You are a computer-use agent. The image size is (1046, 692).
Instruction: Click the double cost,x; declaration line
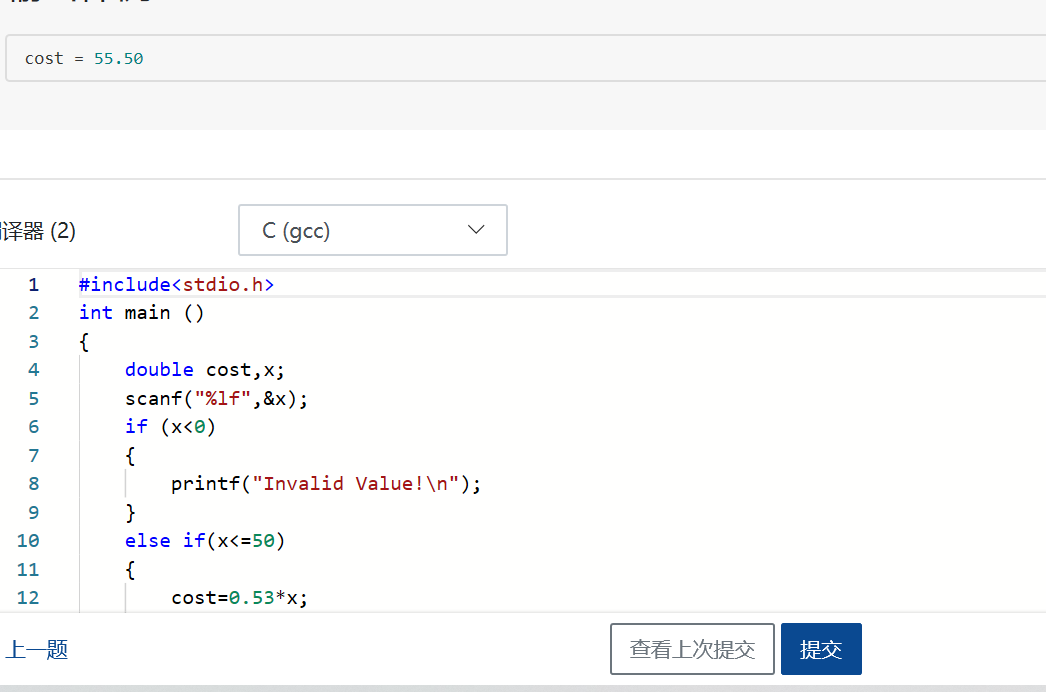click(205, 370)
